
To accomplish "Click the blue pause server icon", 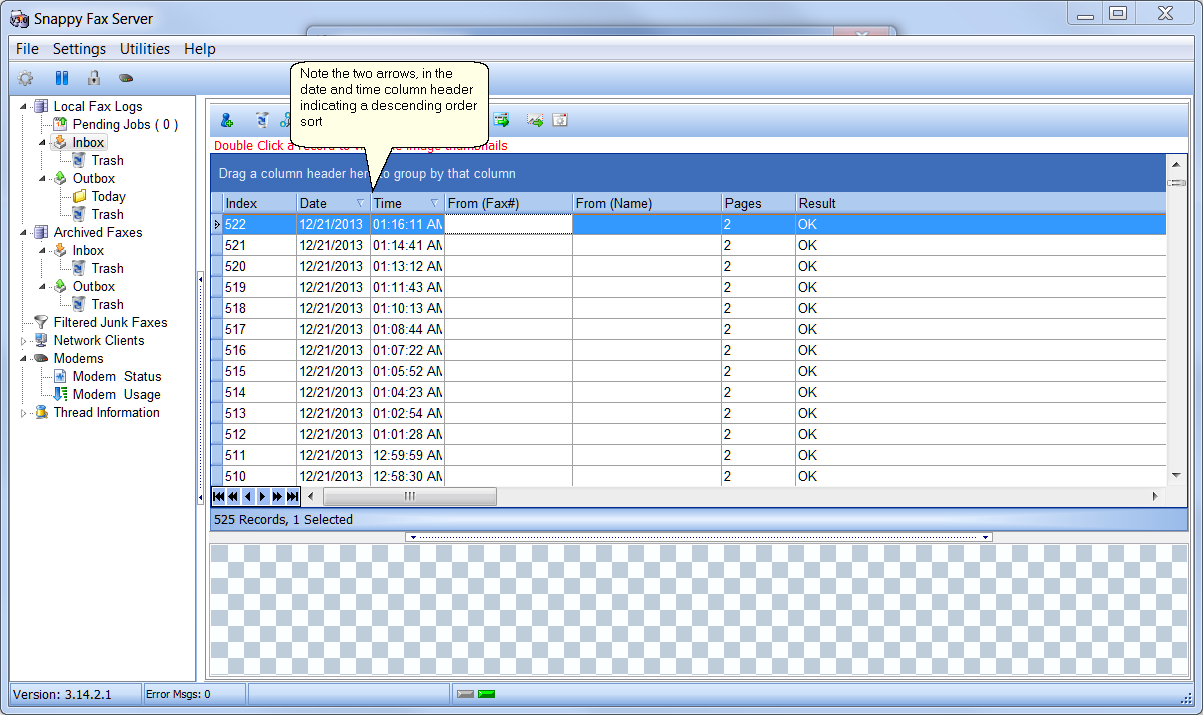I will point(61,78).
